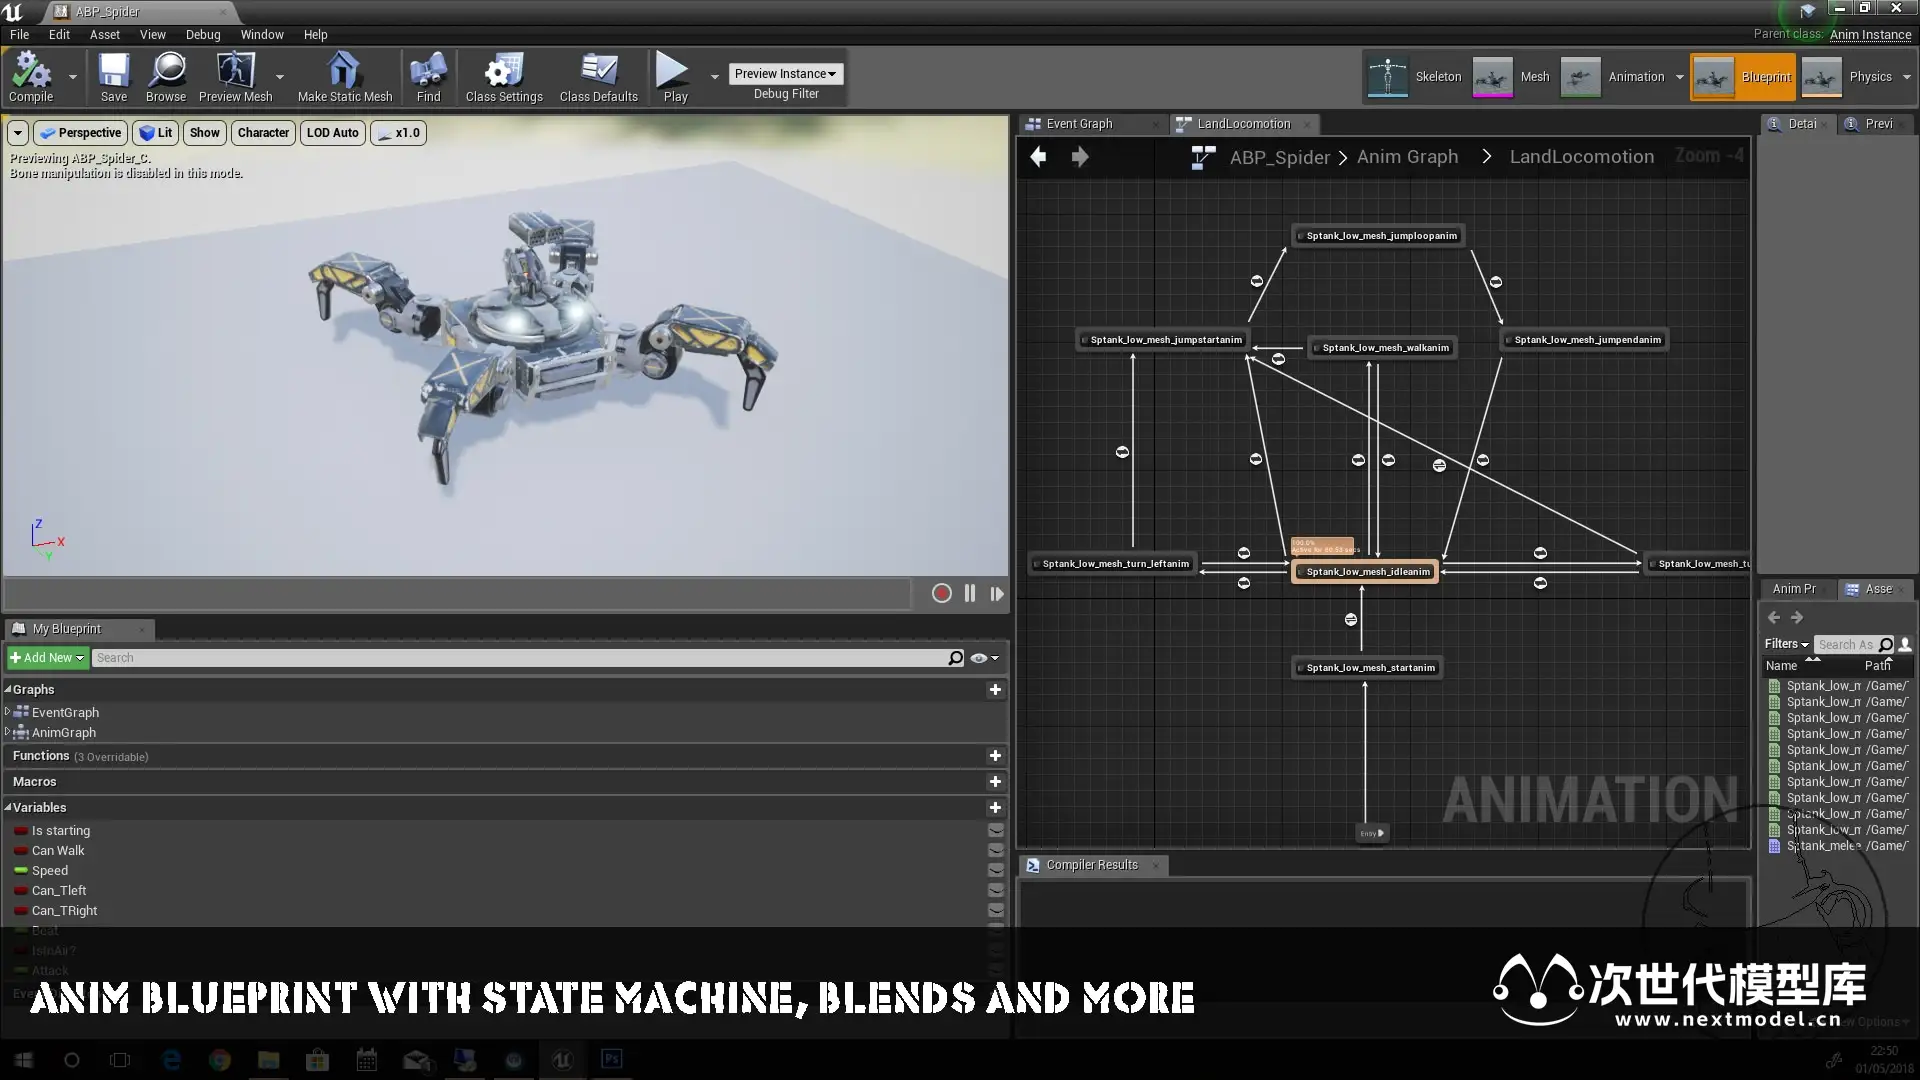Open the Window menu
The width and height of the screenshot is (1920, 1080).
pos(262,34)
